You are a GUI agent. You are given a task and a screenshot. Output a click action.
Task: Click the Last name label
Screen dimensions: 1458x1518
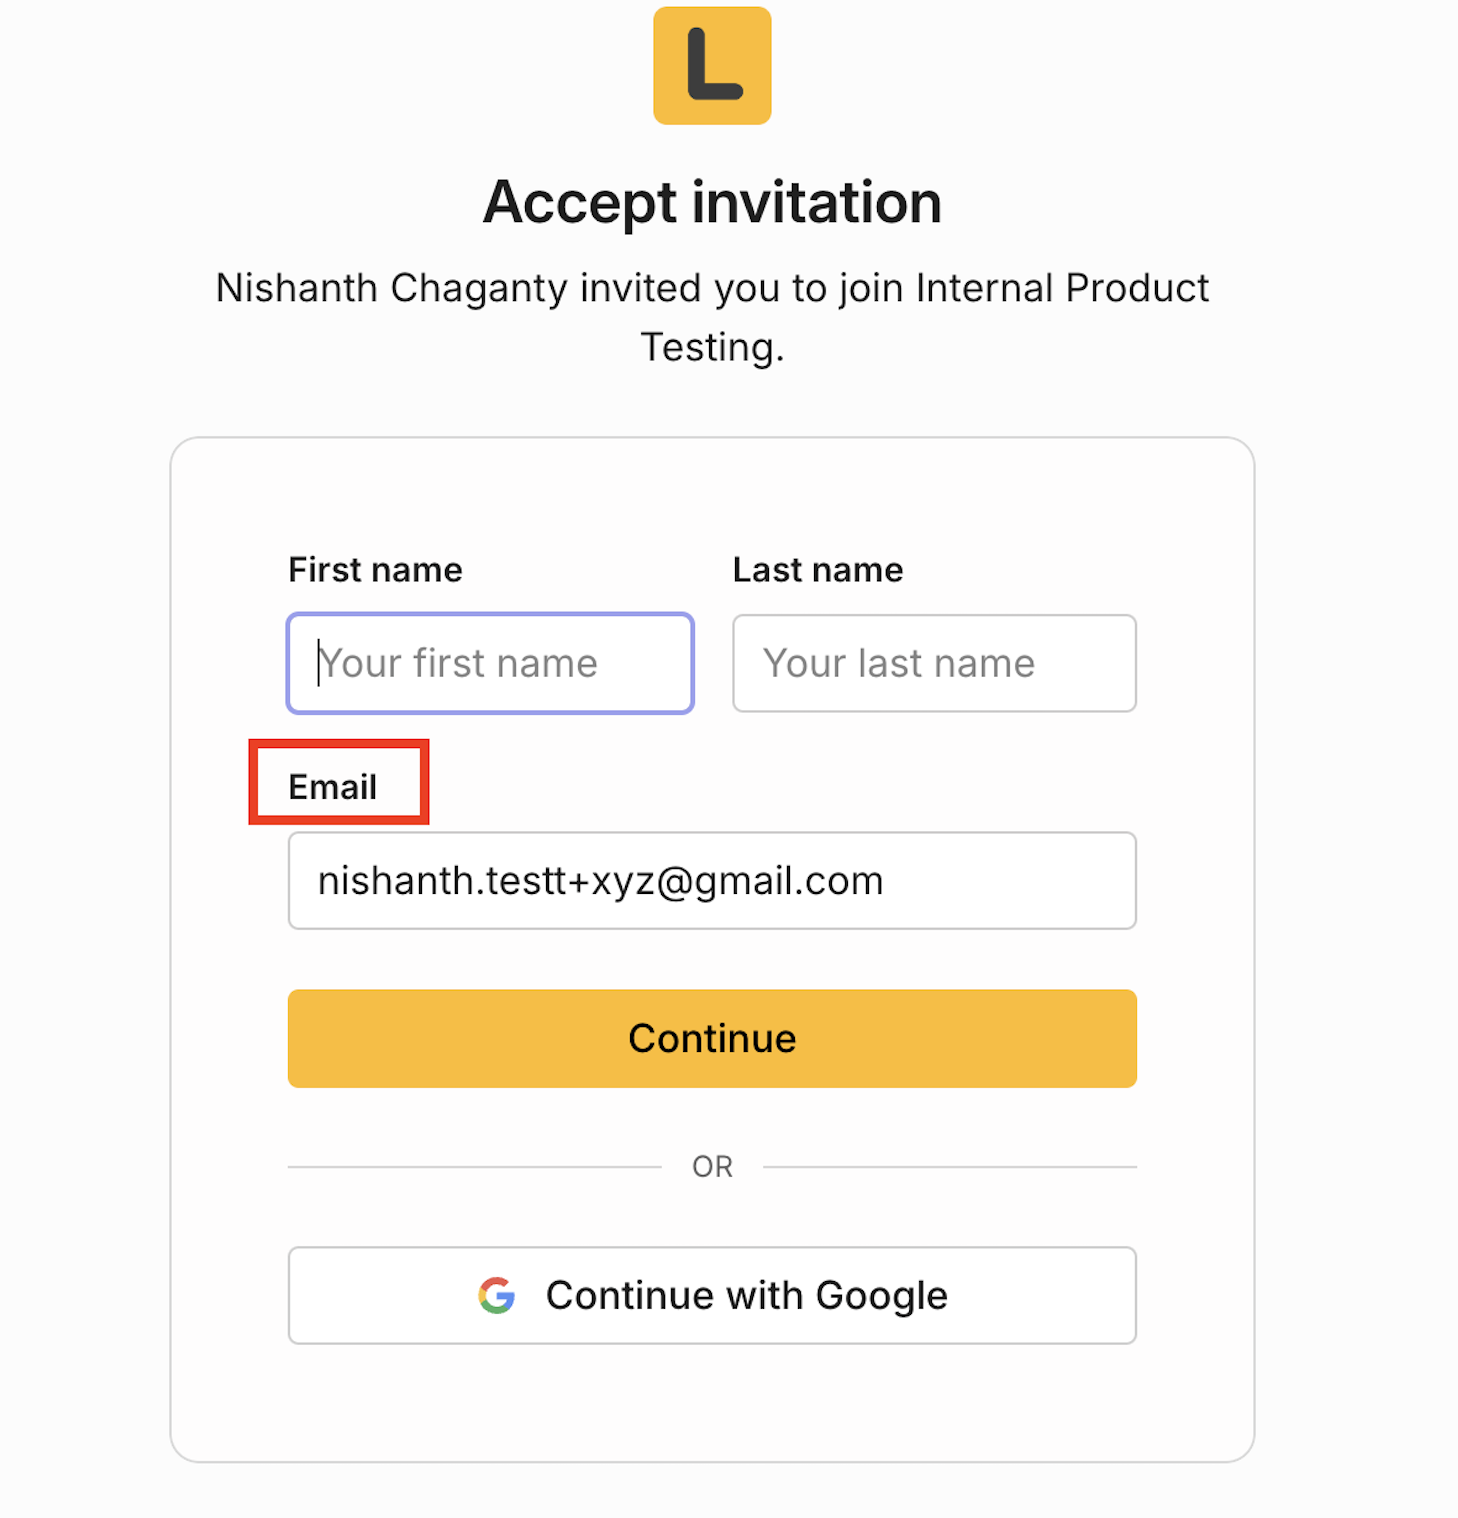click(818, 569)
